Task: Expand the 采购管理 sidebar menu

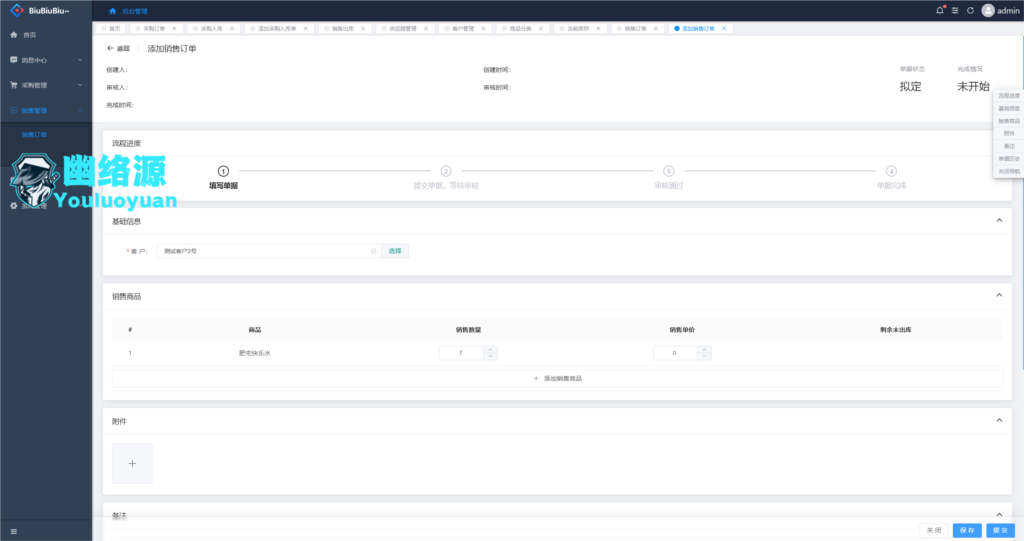Action: point(46,85)
